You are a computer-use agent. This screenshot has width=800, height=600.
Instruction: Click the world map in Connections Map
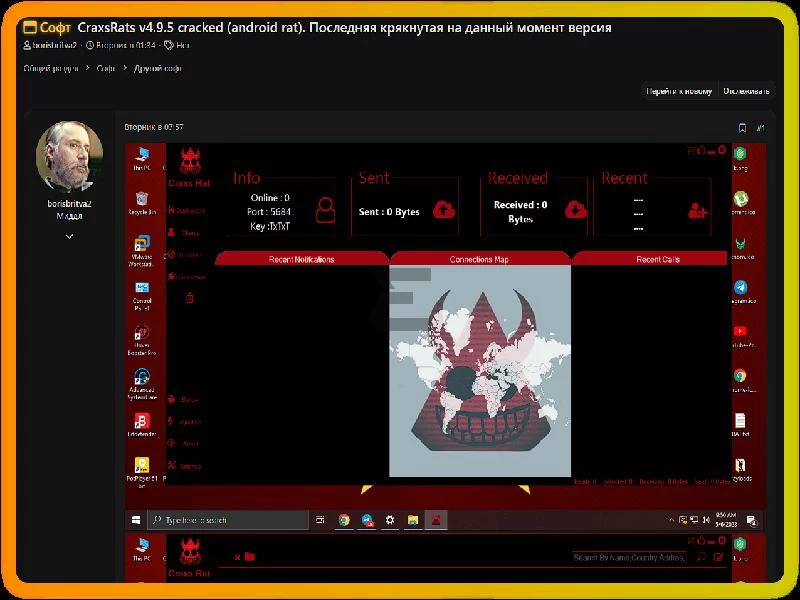[x=480, y=371]
